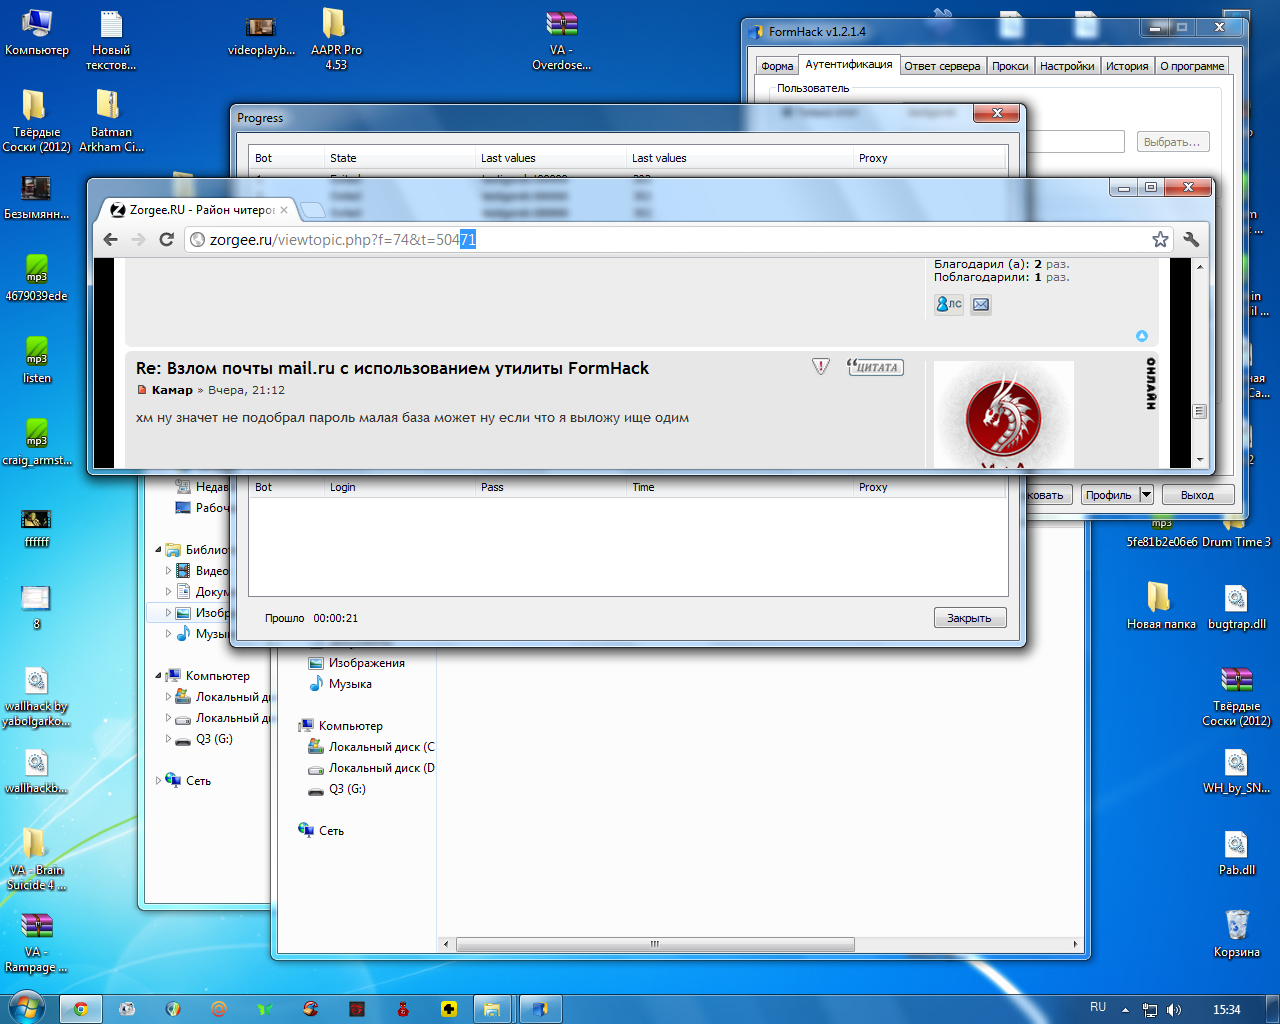Image resolution: width=1280 pixels, height=1024 pixels.
Task: Select the Новая папка folder icon
Action: tap(1160, 607)
